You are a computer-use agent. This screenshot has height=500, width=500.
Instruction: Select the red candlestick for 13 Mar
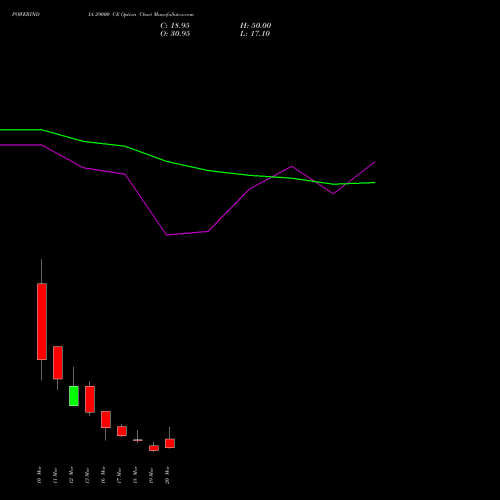coord(90,399)
